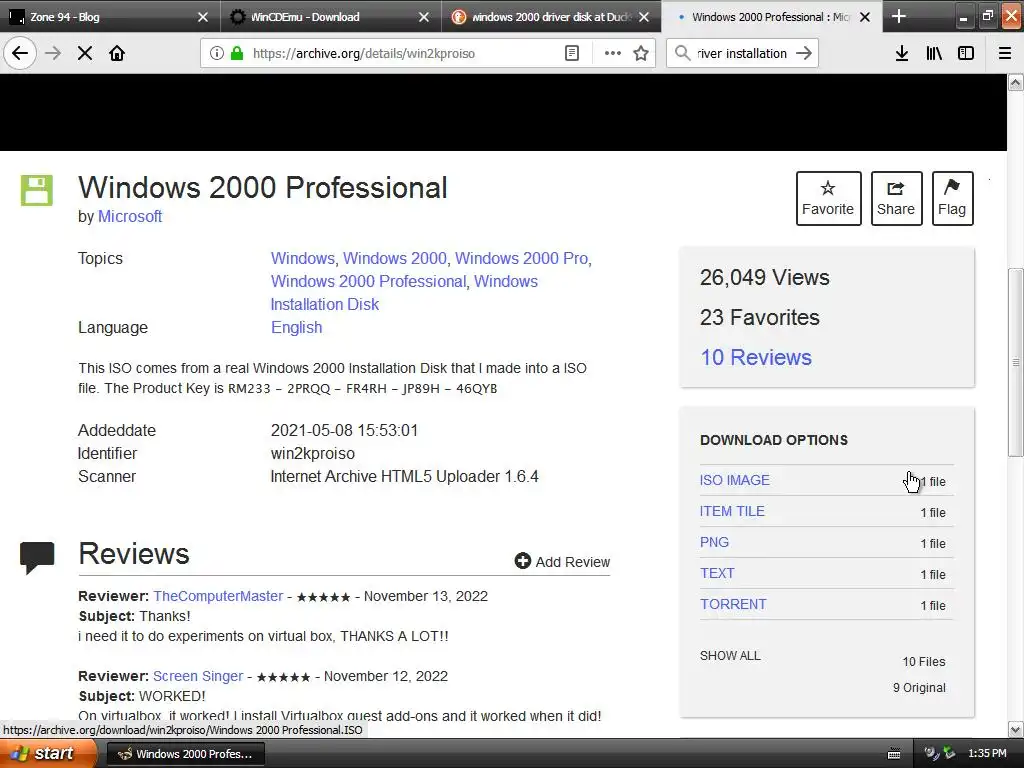Click the taskbar on-screen keyboard icon
The image size is (1024, 768).
coord(894,754)
